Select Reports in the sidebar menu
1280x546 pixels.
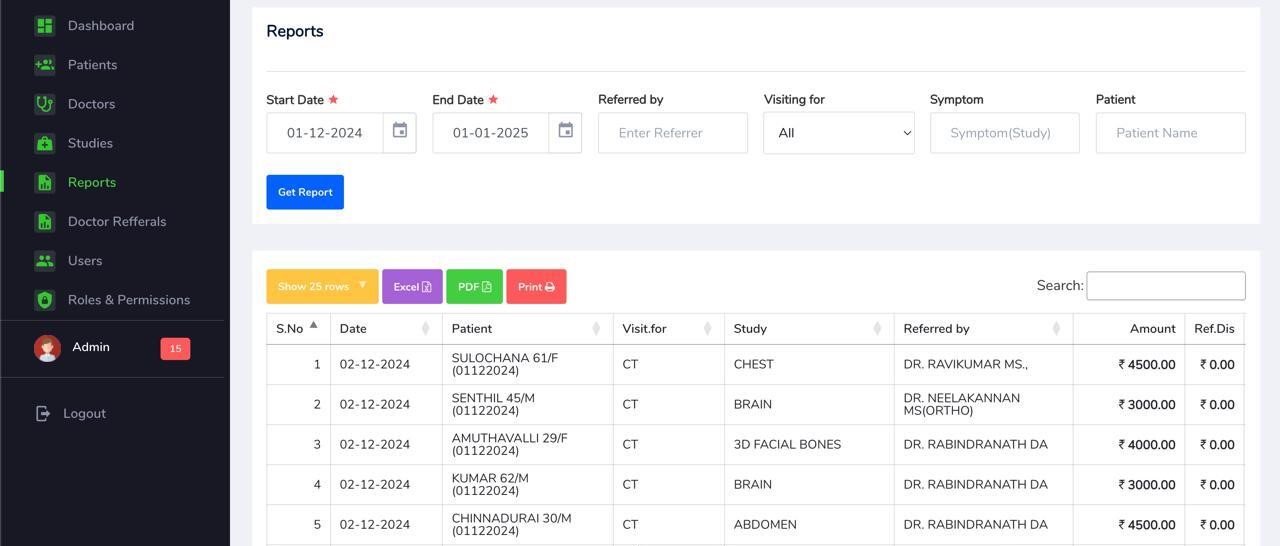tap(92, 183)
